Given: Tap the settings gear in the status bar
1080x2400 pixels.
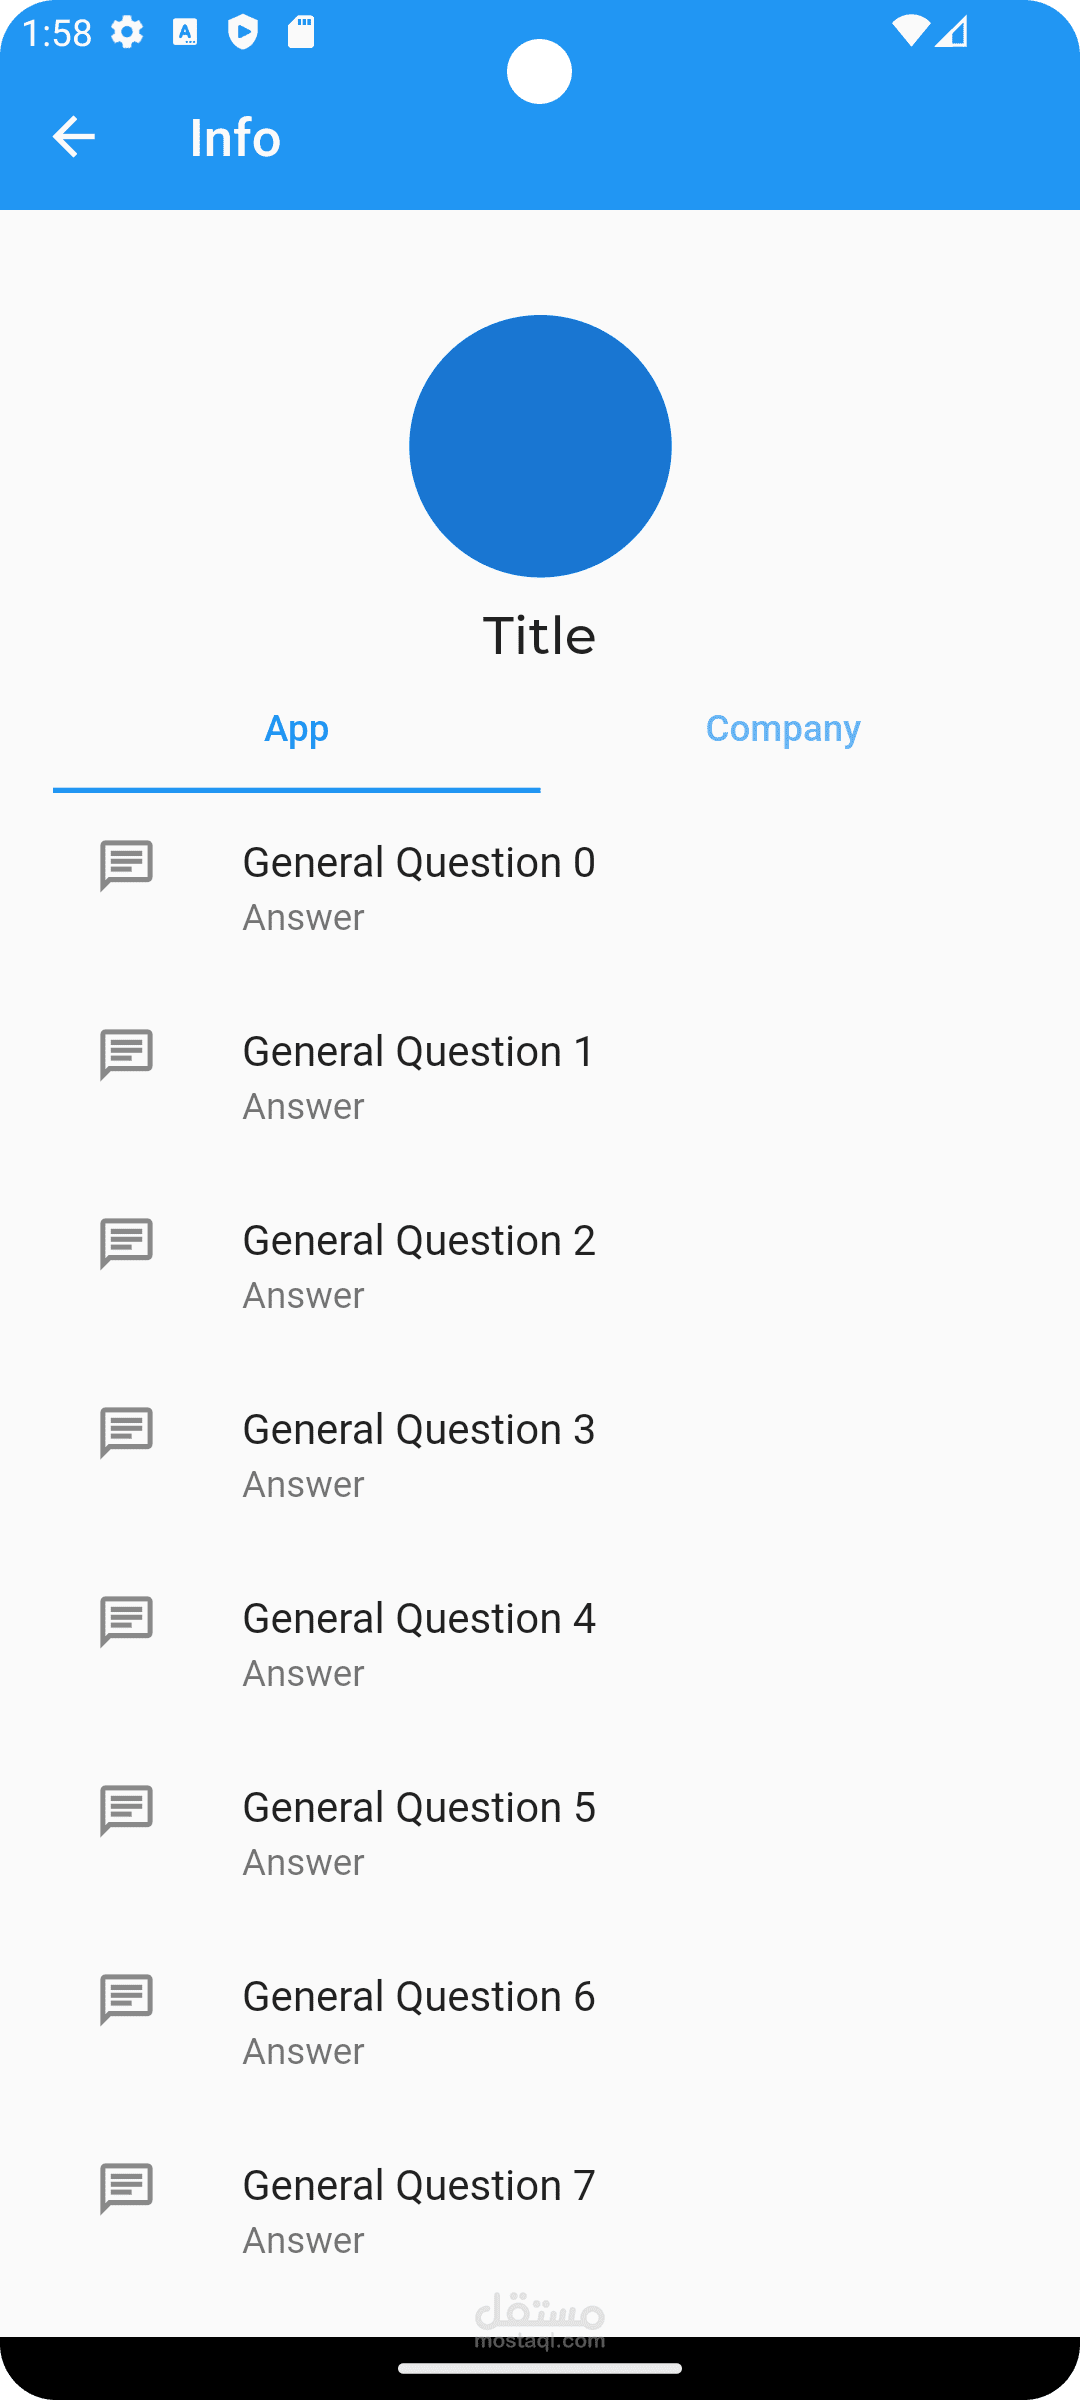Looking at the screenshot, I should point(127,33).
